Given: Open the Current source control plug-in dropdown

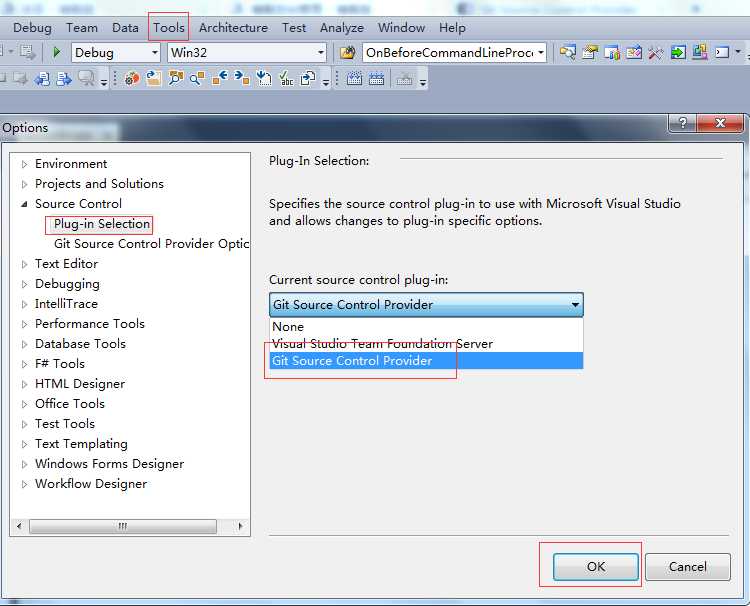Looking at the screenshot, I should 426,305.
